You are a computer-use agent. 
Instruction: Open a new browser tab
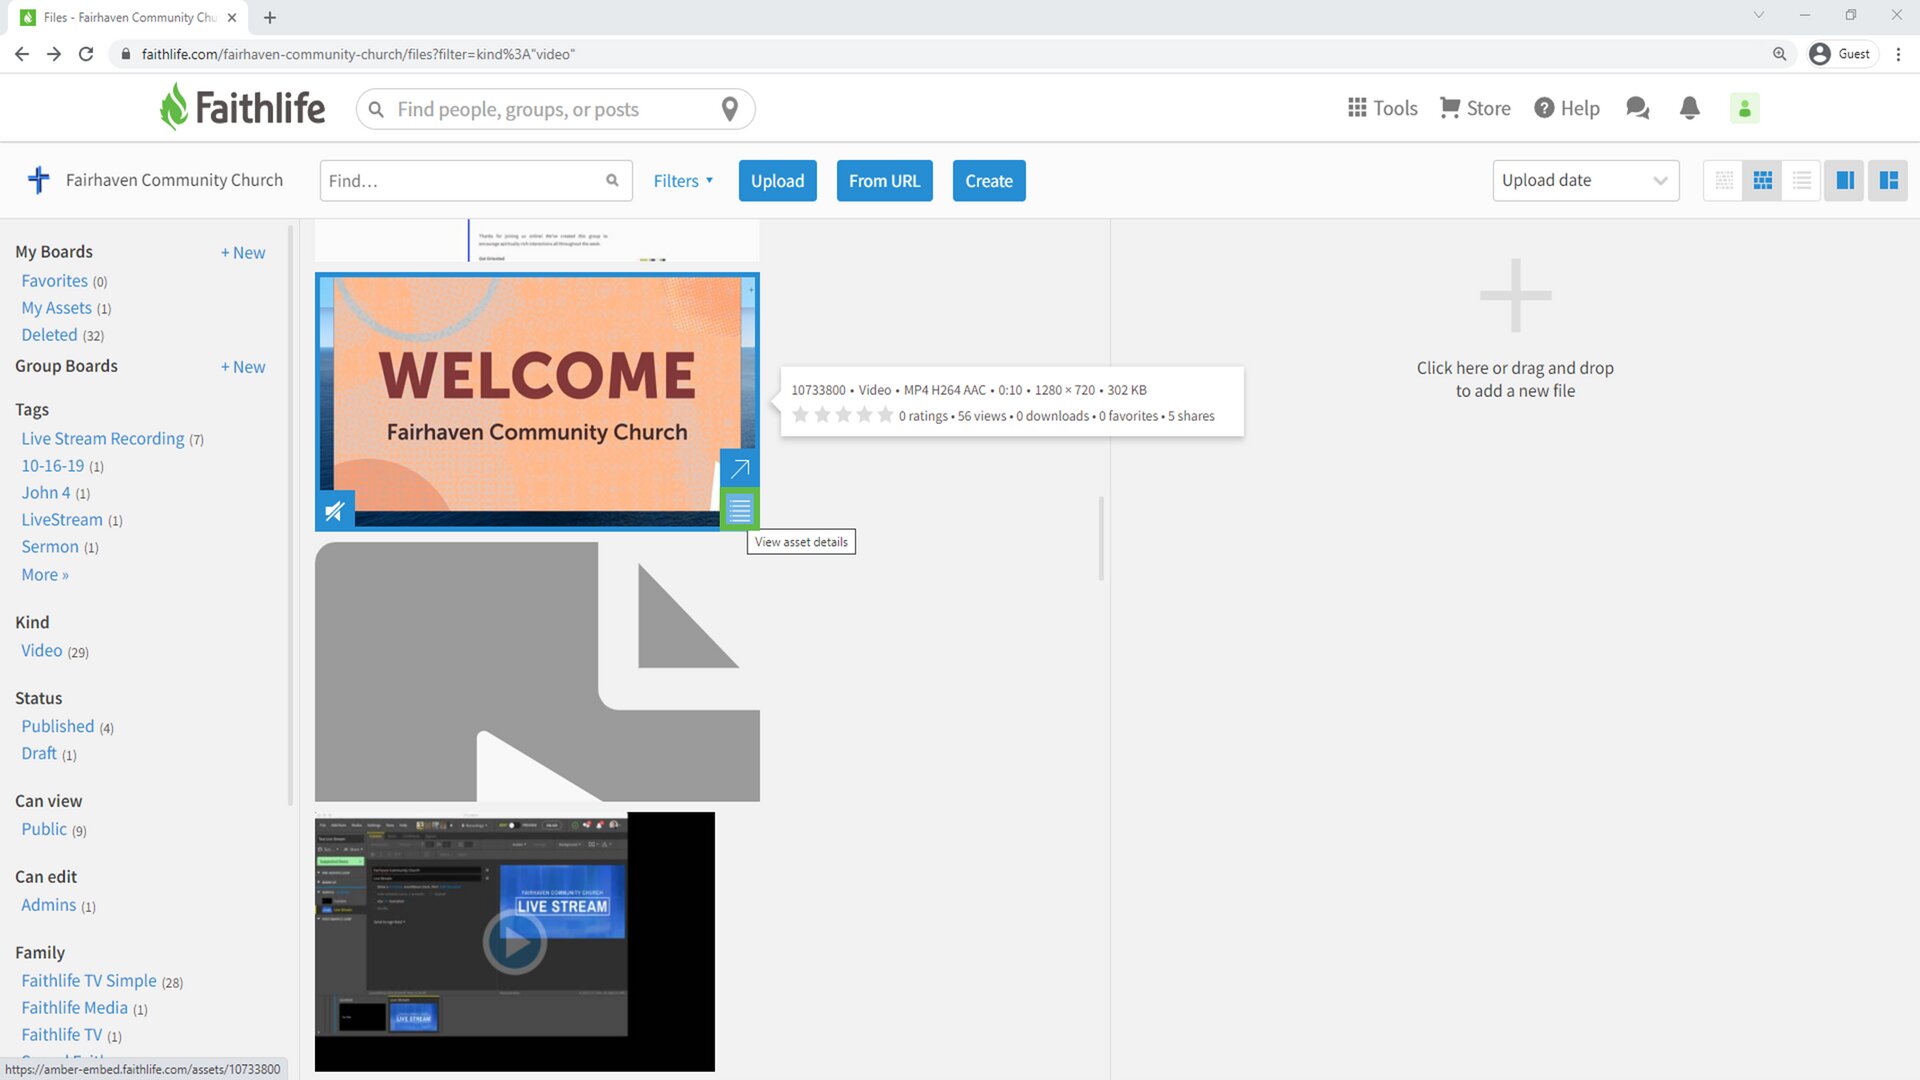click(270, 17)
